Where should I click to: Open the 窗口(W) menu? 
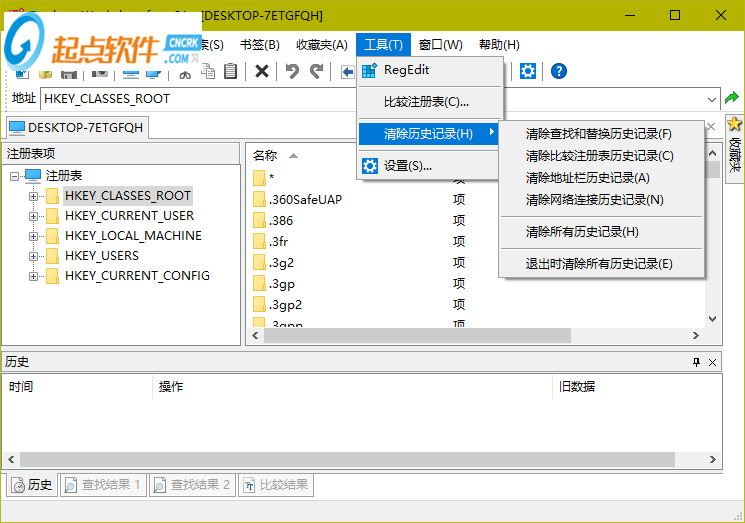click(x=440, y=45)
